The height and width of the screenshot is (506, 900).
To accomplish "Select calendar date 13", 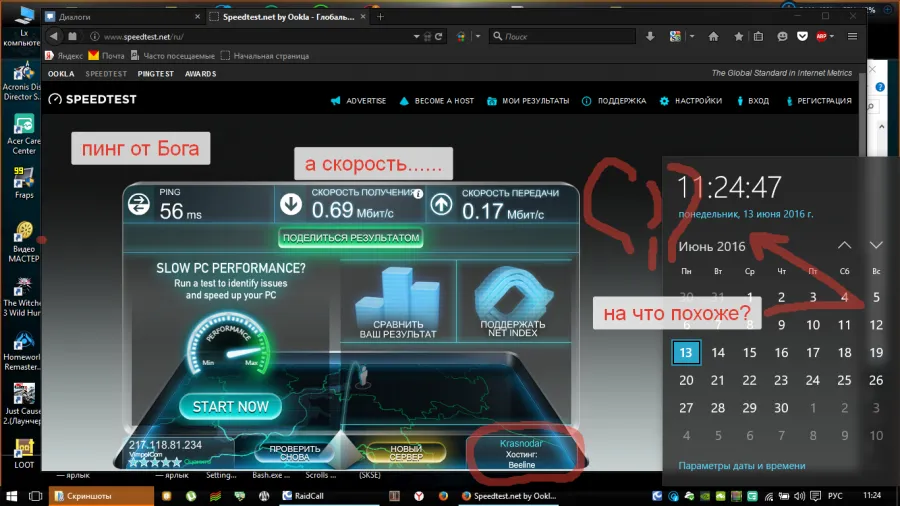I will point(686,352).
